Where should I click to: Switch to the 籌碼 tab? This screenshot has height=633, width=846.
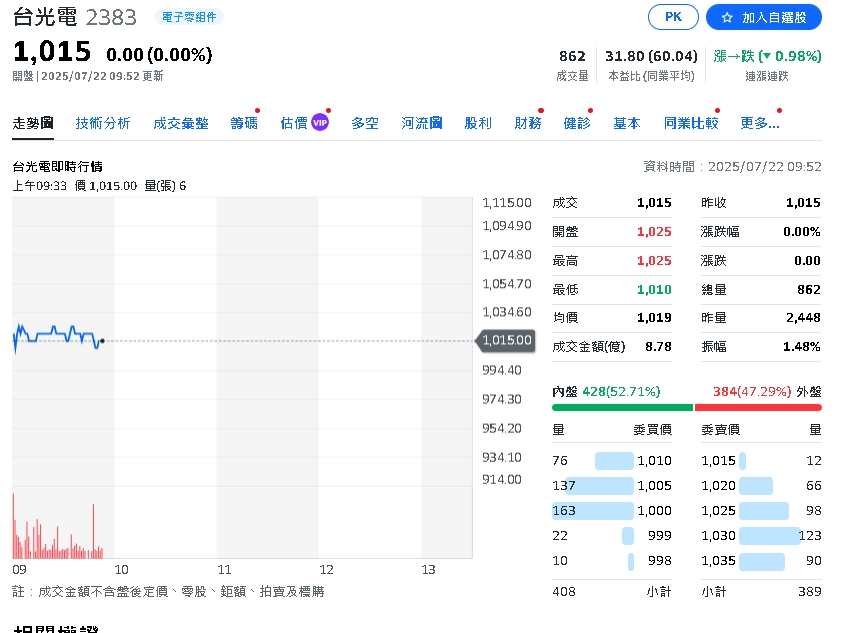point(243,122)
